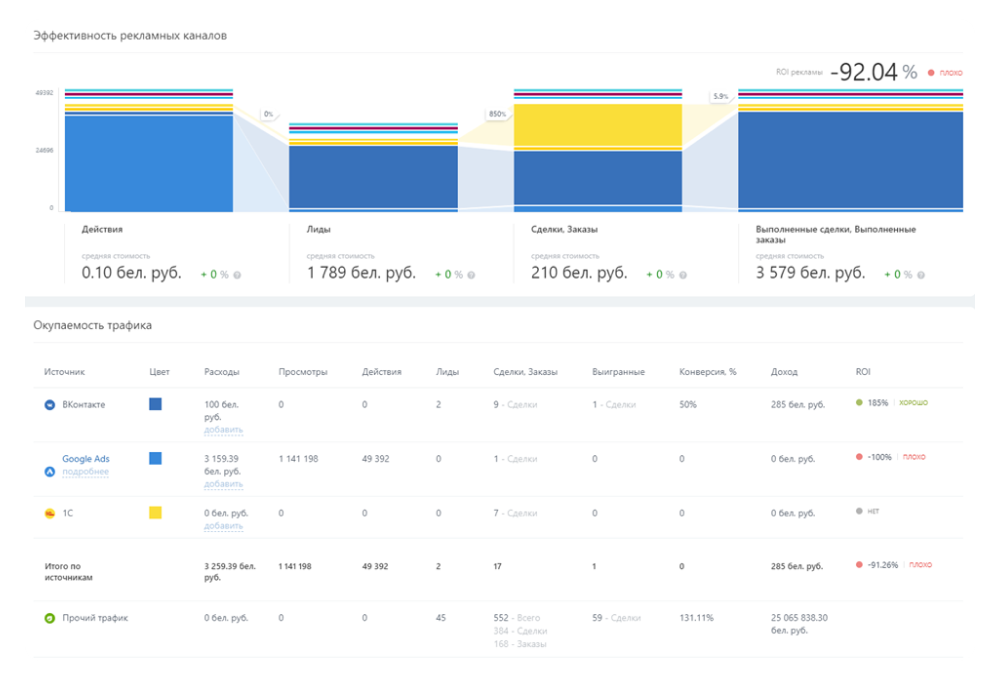Click the large yellow Сделки chart segment
This screenshot has width=1000, height=679.
pyautogui.click(x=597, y=126)
